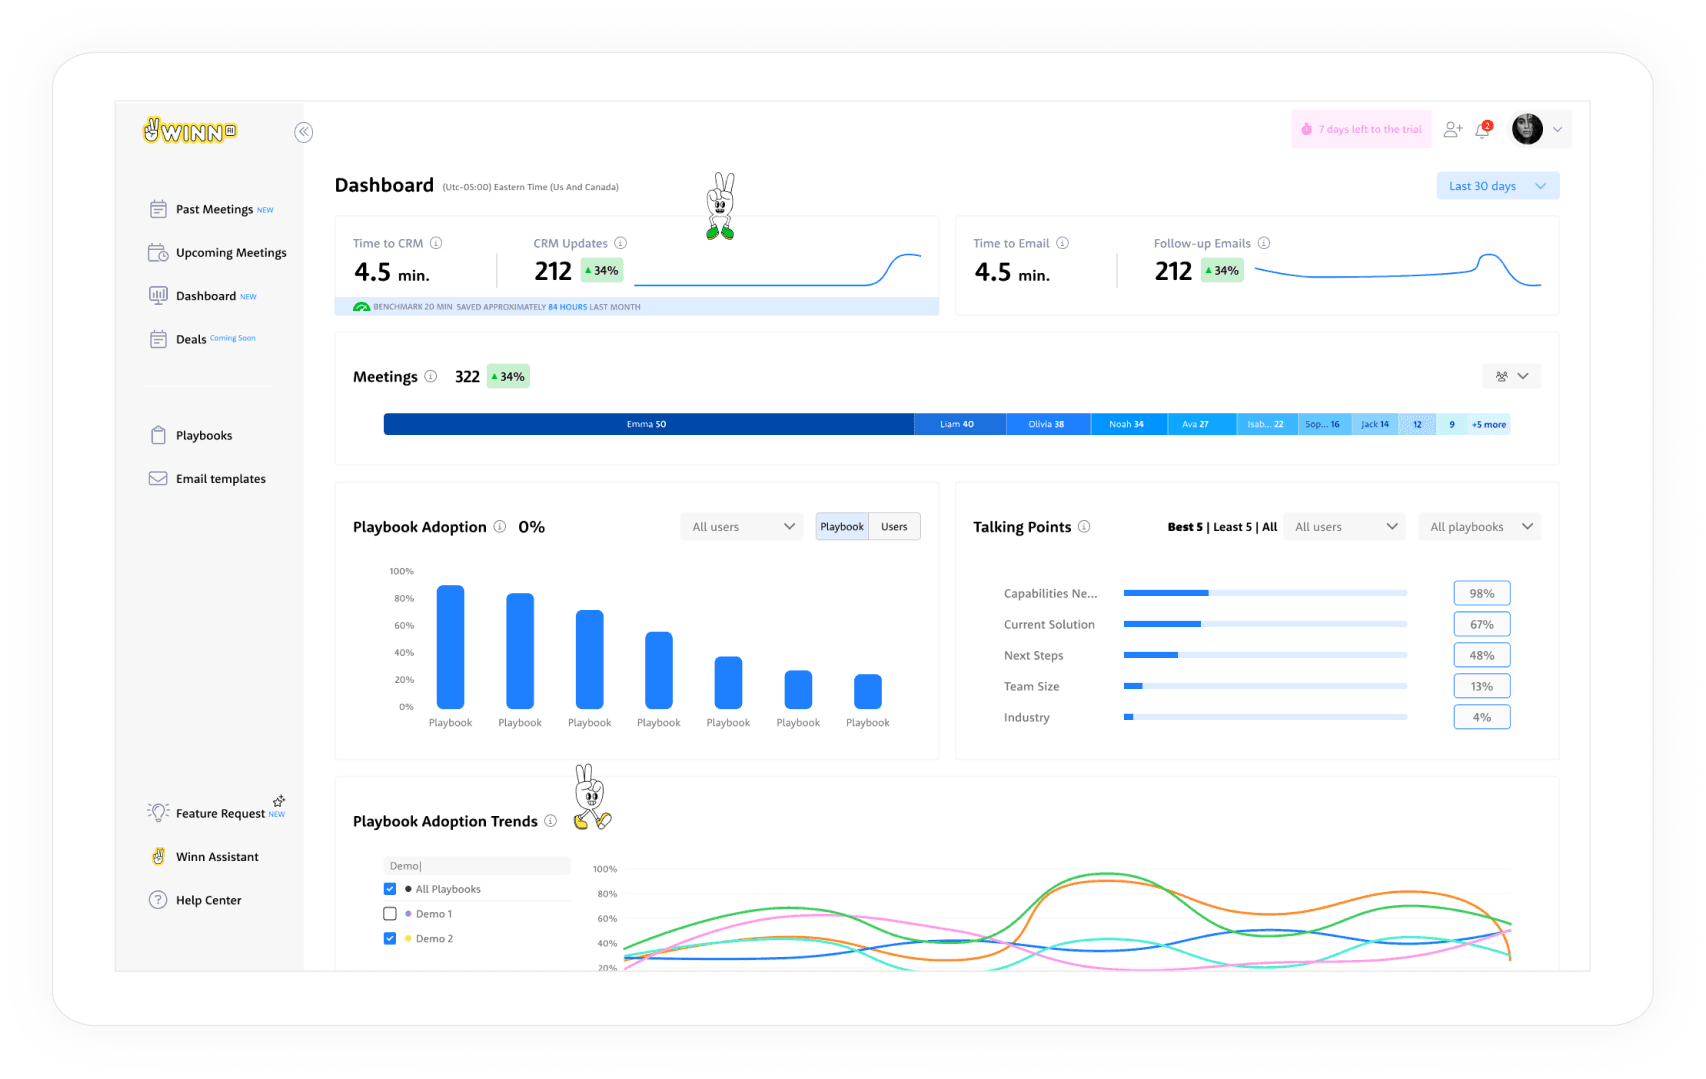Collapse the sidebar with the double-chevron icon
The width and height of the screenshot is (1706, 1079).
(x=304, y=132)
